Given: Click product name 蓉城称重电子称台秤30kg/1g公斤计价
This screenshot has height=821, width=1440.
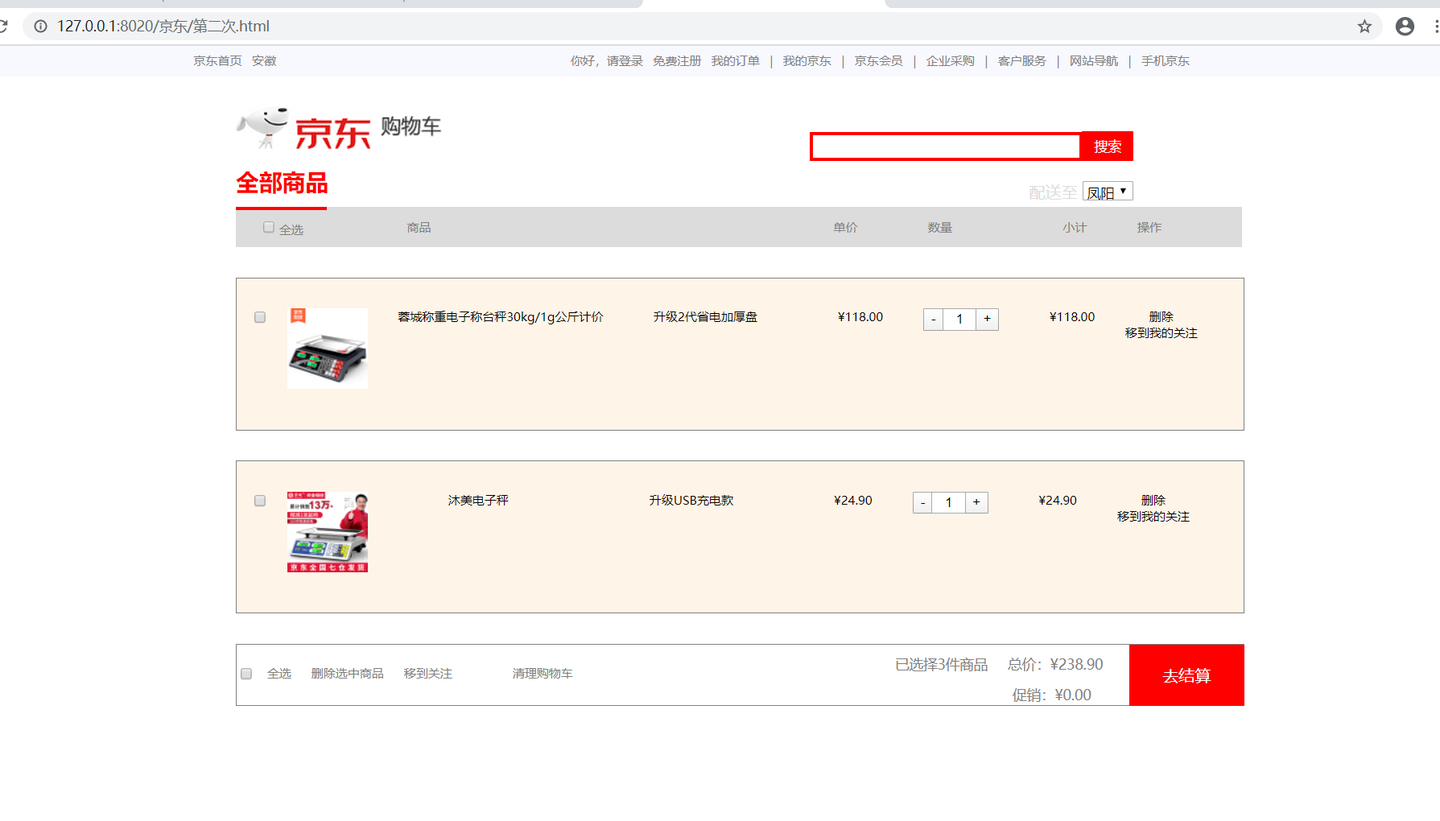Looking at the screenshot, I should [500, 317].
